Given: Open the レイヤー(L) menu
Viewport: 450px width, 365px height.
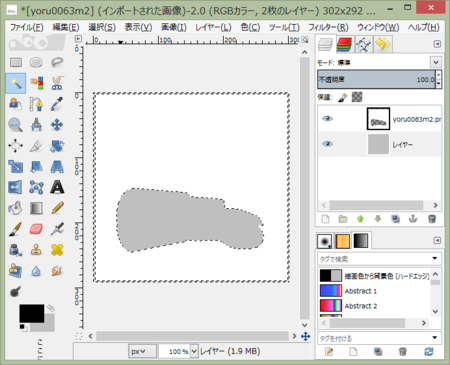Looking at the screenshot, I should (x=213, y=27).
